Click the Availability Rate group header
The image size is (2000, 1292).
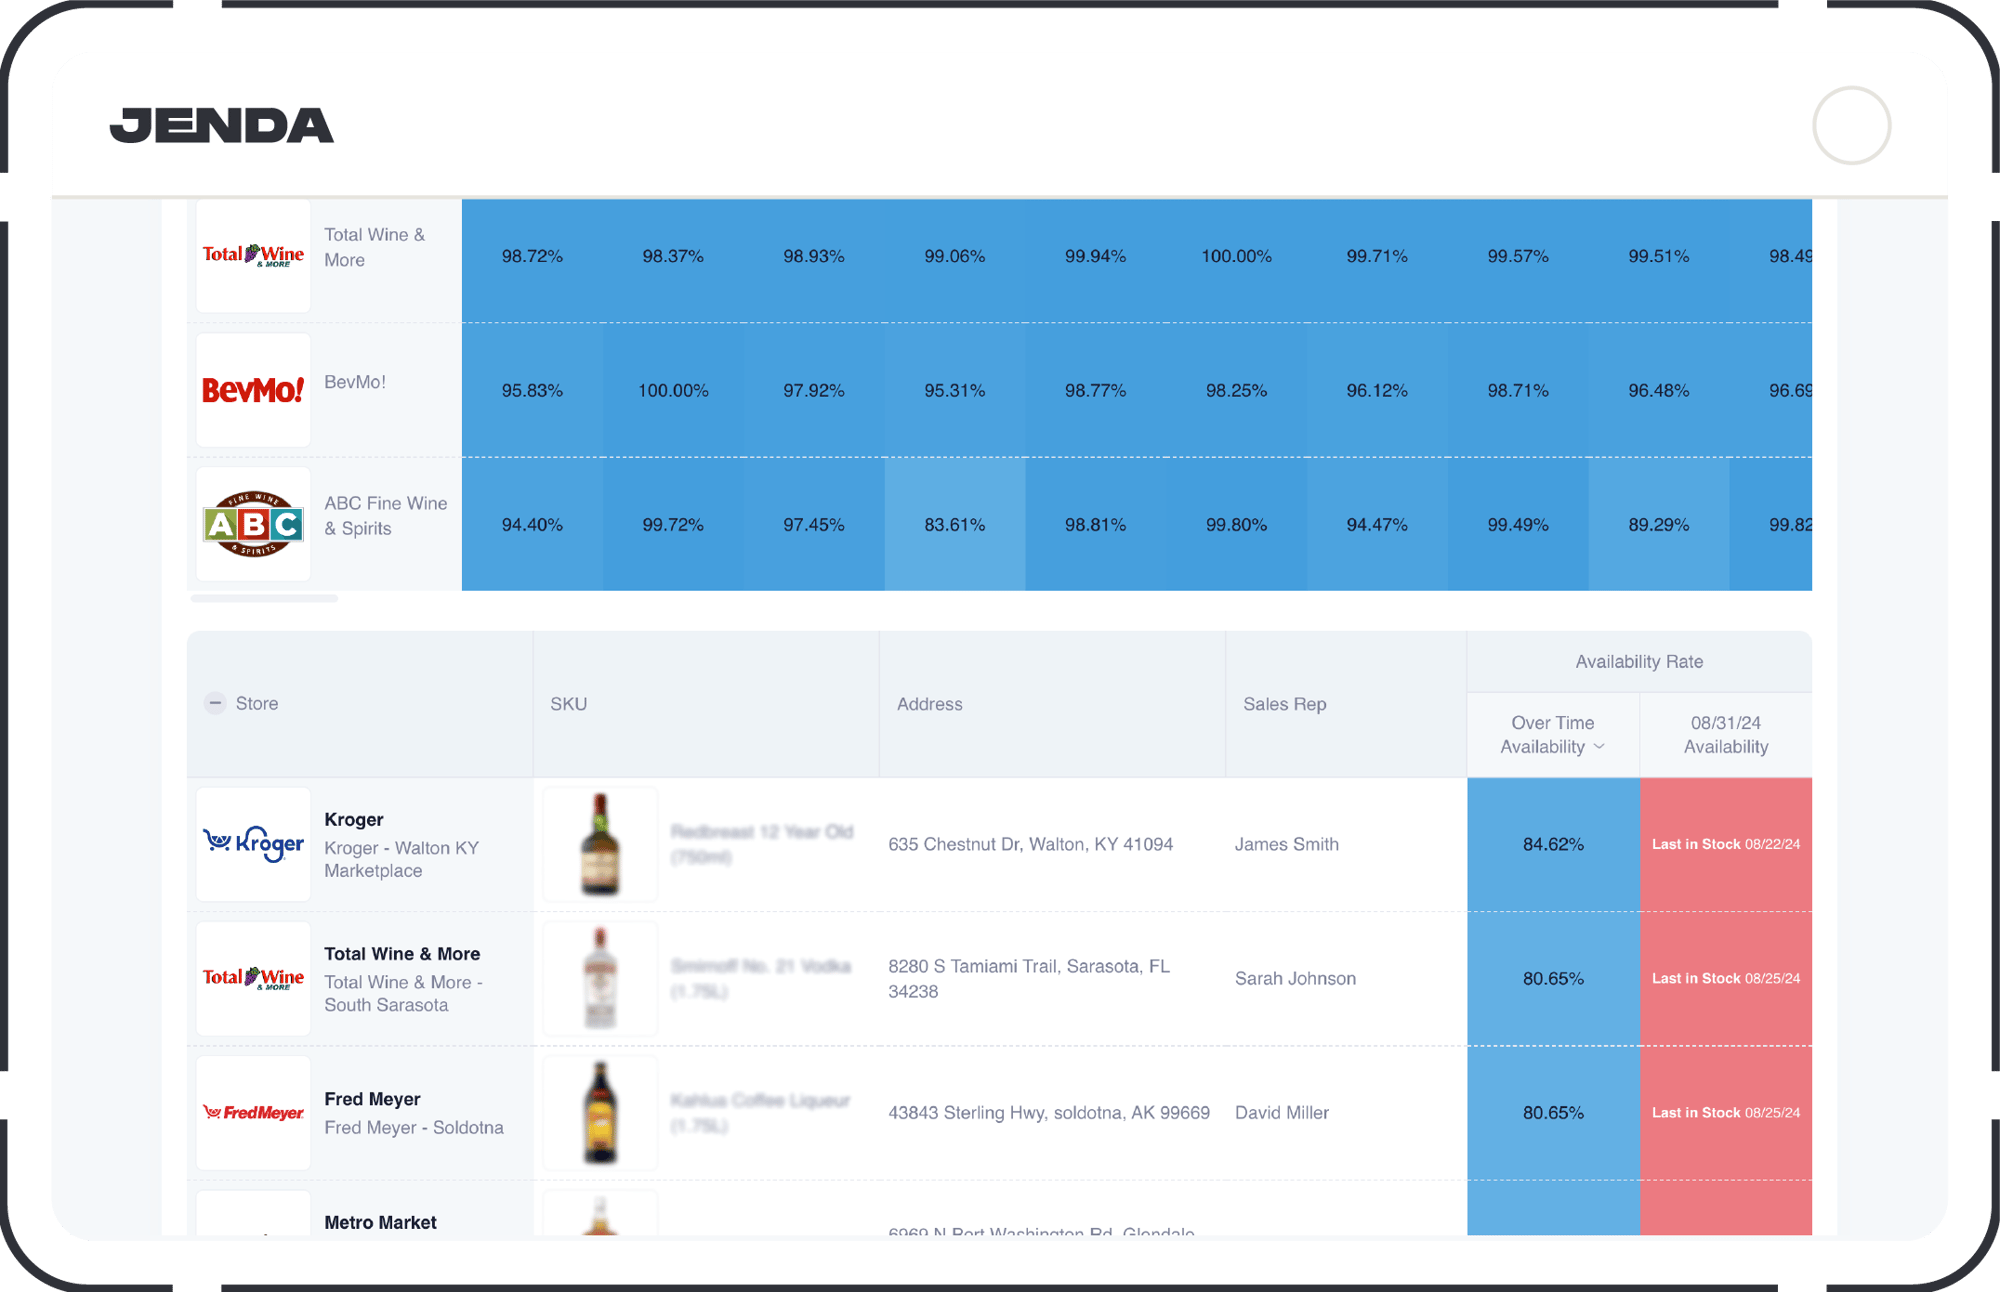(x=1639, y=661)
